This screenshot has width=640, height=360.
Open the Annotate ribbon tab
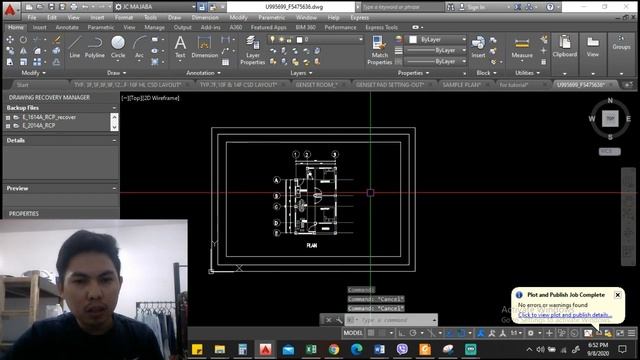point(67,27)
